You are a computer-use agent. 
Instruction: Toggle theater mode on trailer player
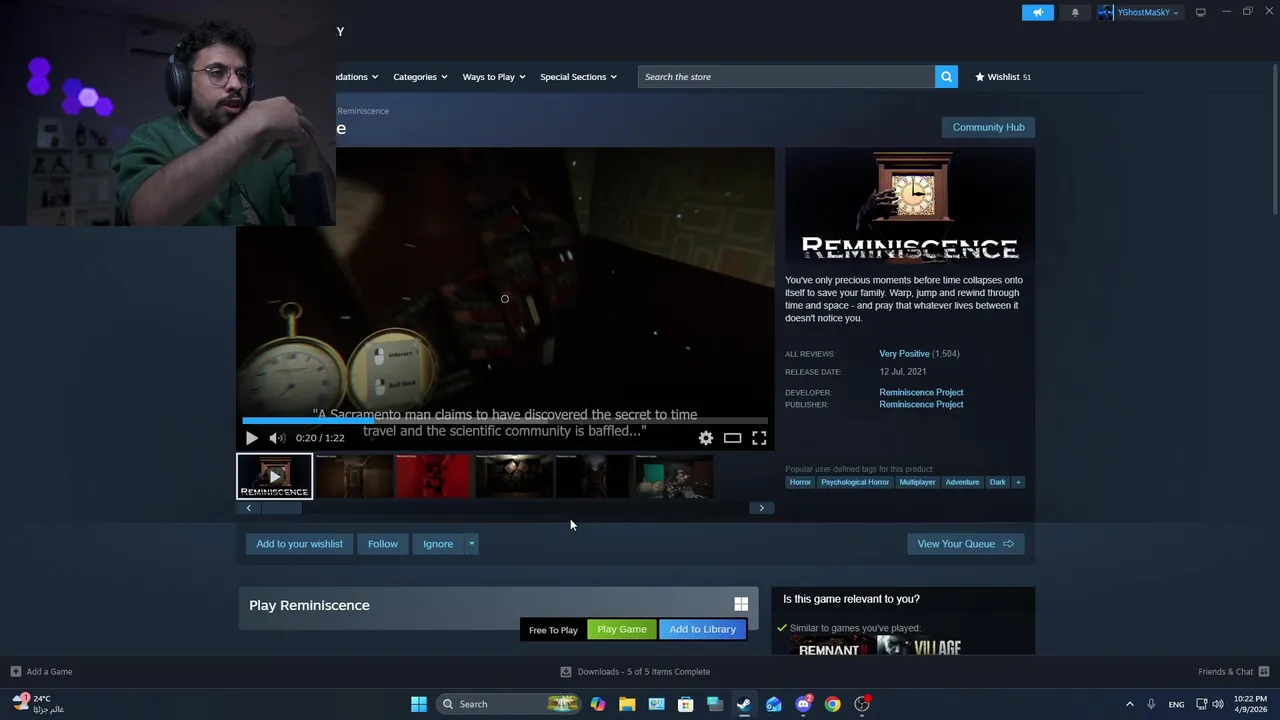point(732,438)
